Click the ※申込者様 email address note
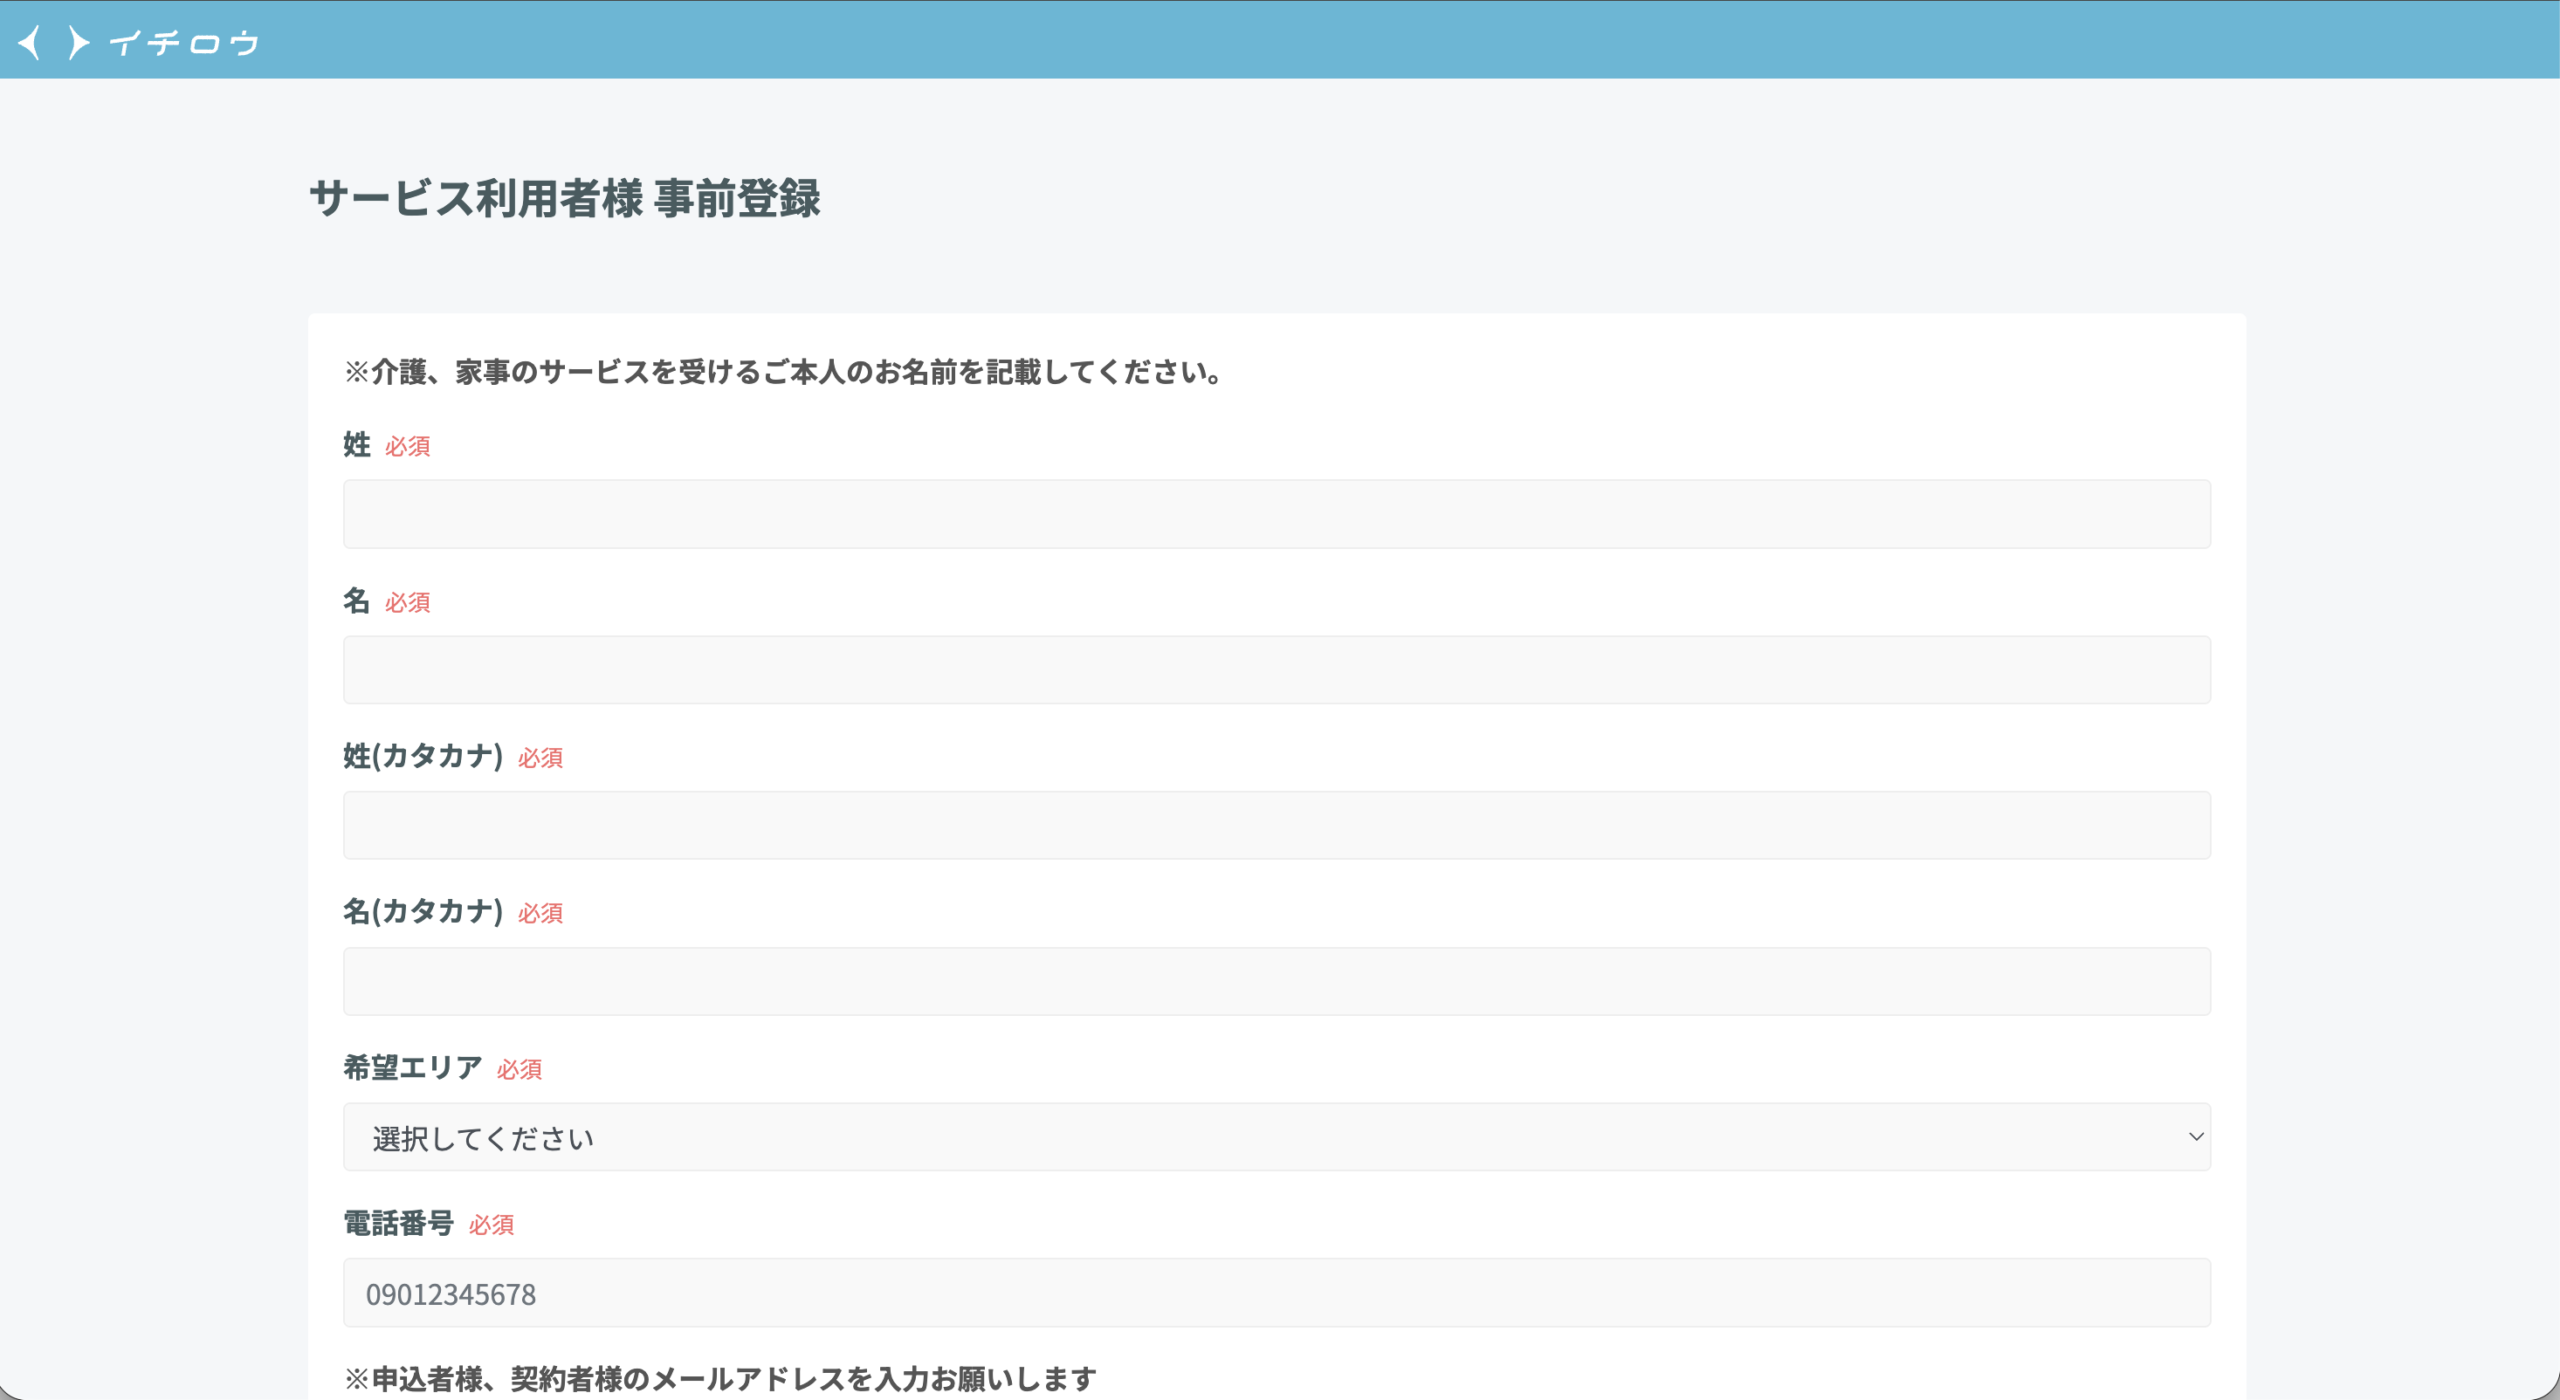 click(x=720, y=1380)
